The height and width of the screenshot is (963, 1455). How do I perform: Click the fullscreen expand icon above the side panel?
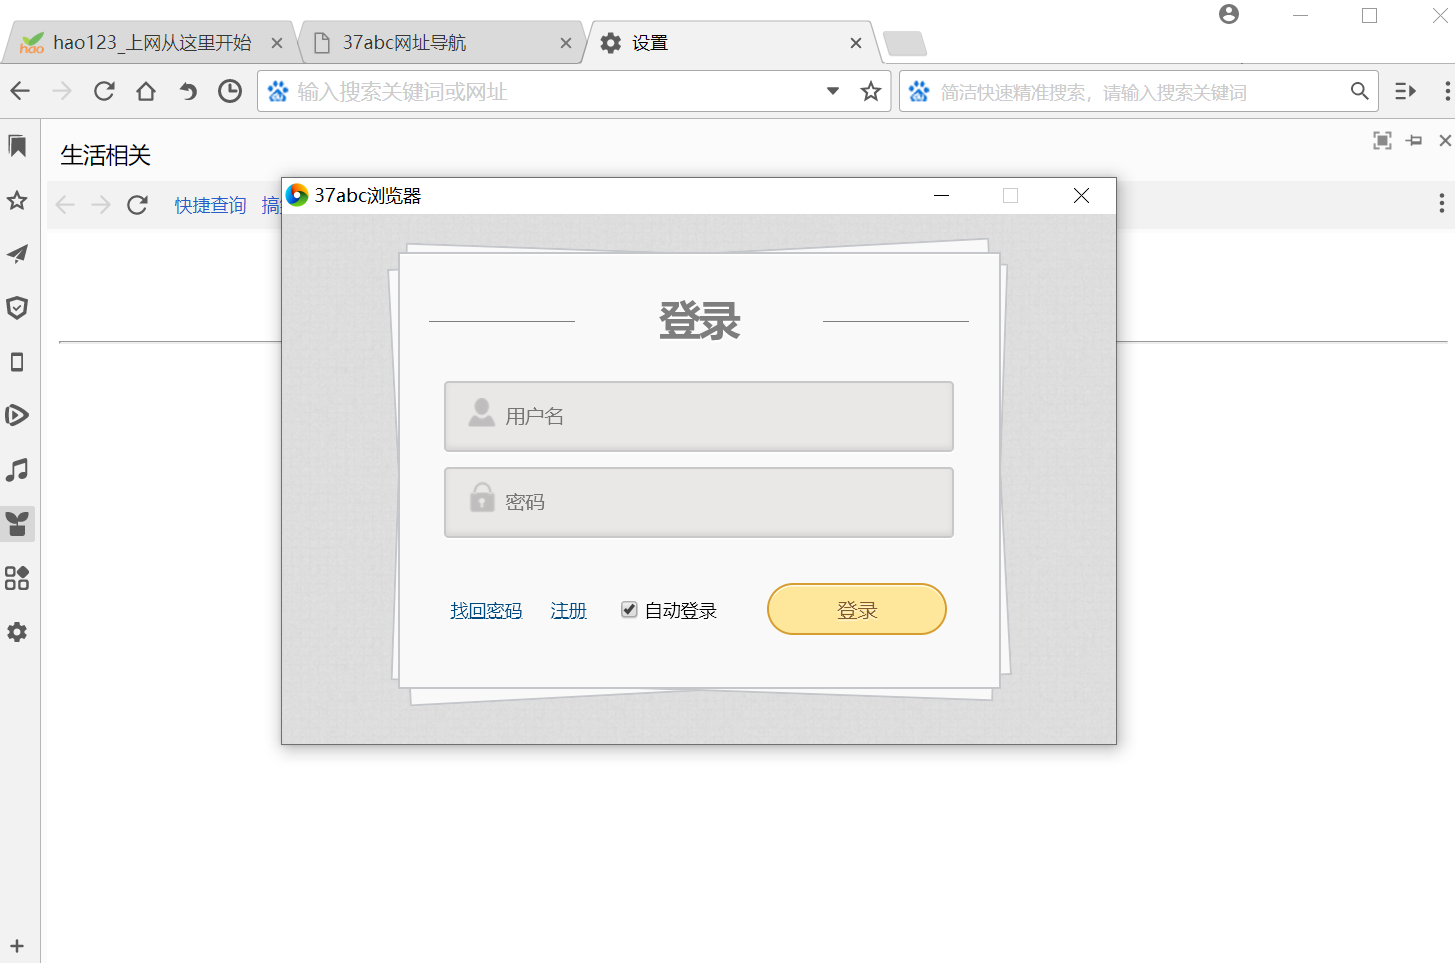pos(1382,140)
